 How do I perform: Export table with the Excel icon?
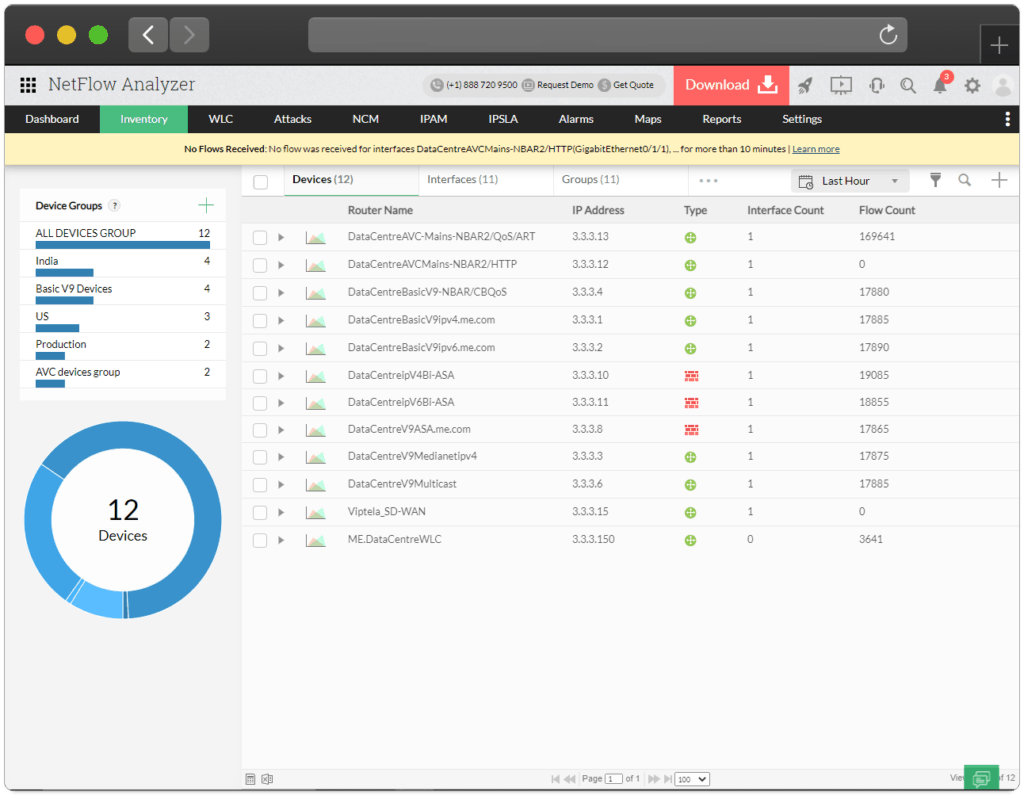click(x=267, y=779)
